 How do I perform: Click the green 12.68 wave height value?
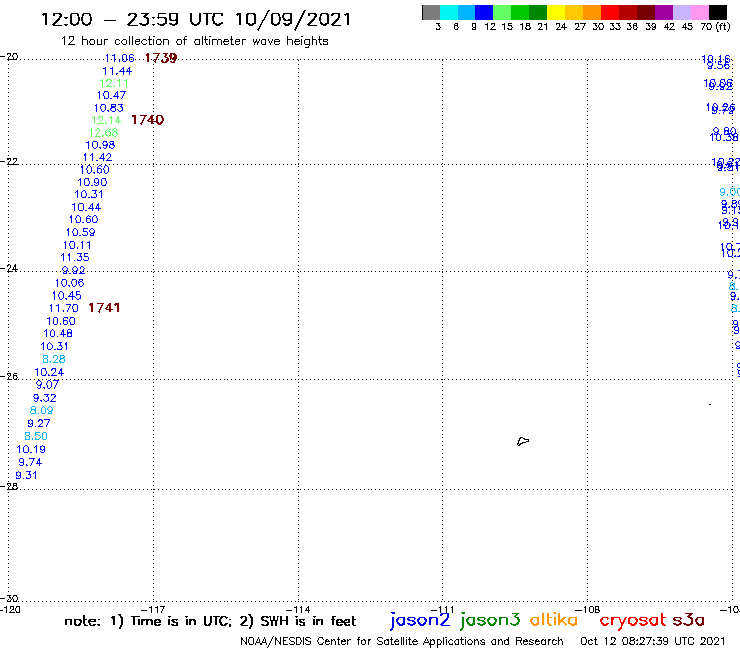click(x=103, y=133)
